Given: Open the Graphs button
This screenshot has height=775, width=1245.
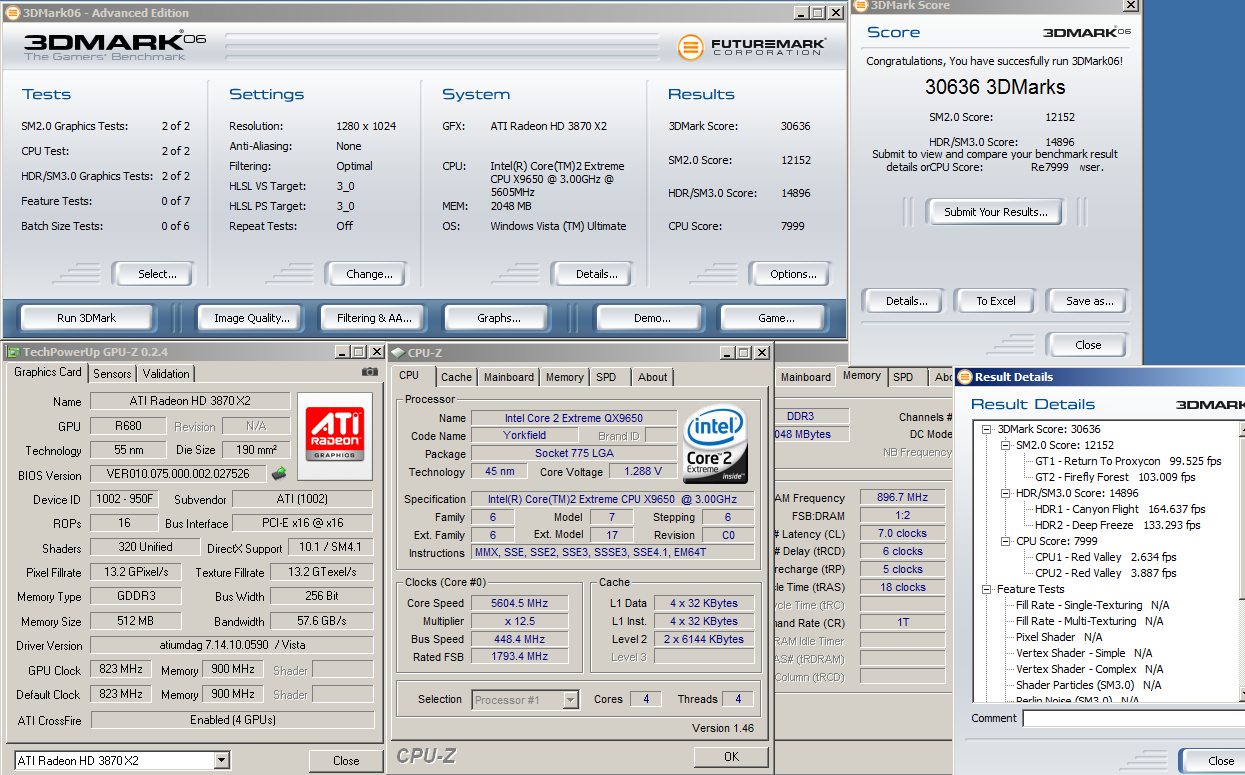Looking at the screenshot, I should pos(499,318).
